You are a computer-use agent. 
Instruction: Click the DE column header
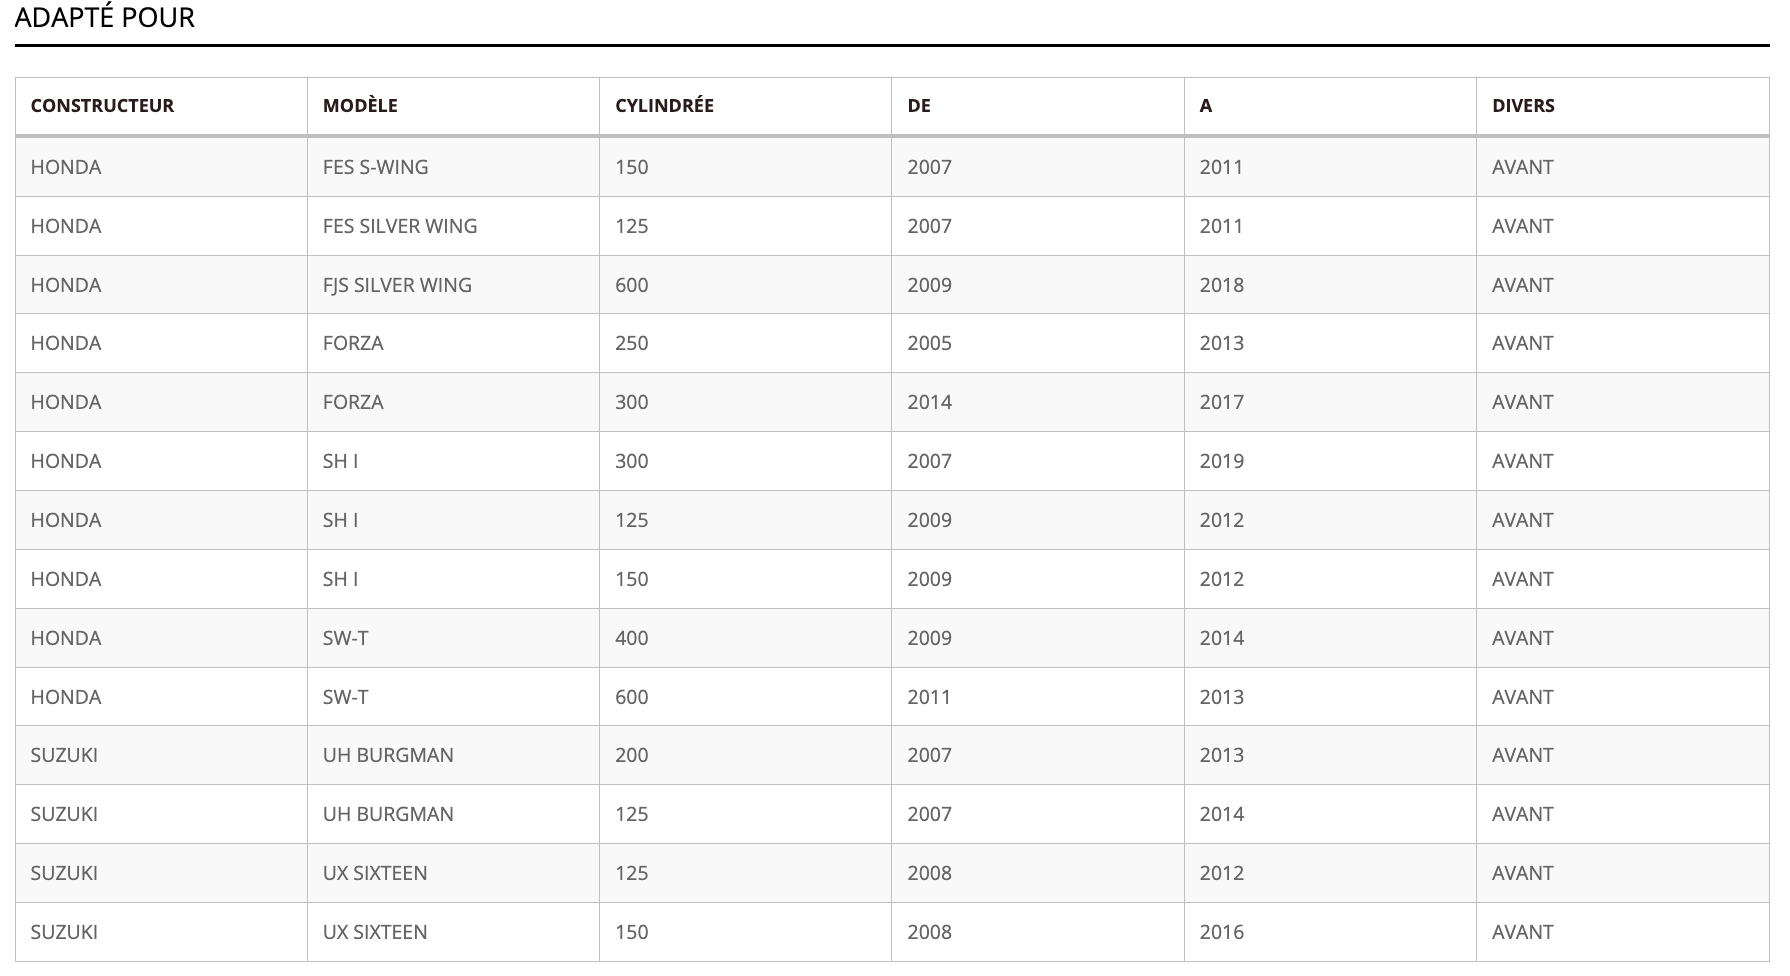point(919,106)
